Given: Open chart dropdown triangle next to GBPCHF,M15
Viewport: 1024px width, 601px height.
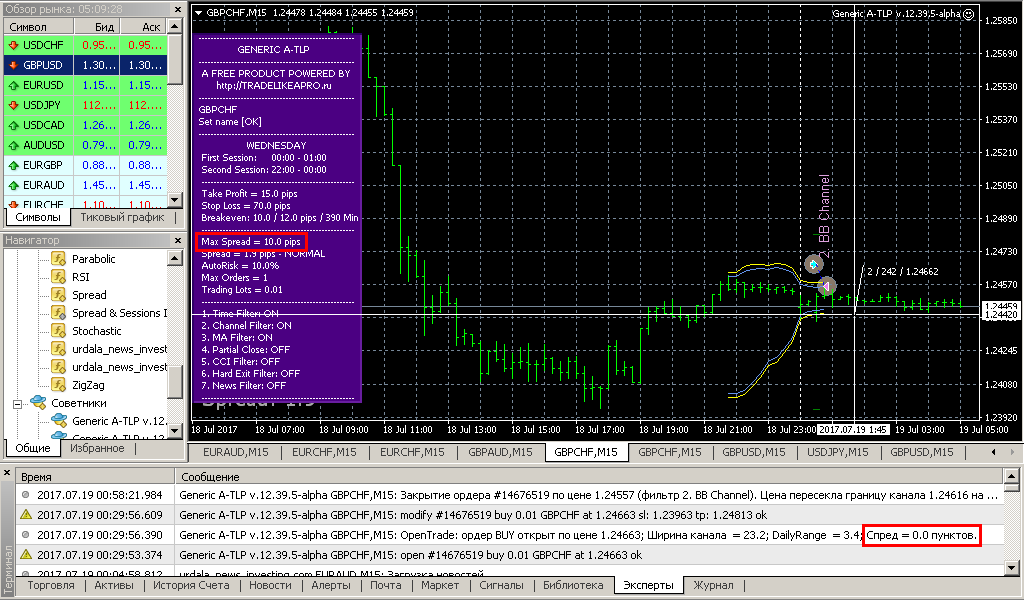Looking at the screenshot, I should point(199,12).
